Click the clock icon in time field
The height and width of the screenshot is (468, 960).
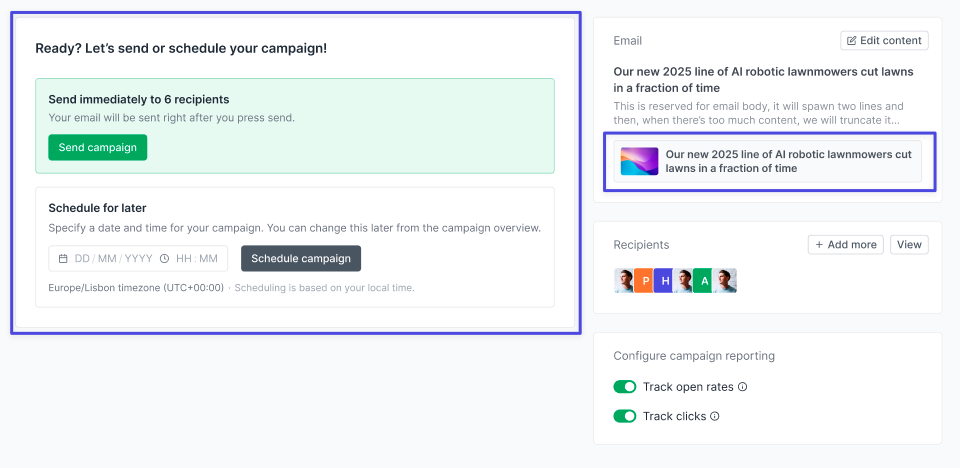click(x=164, y=259)
